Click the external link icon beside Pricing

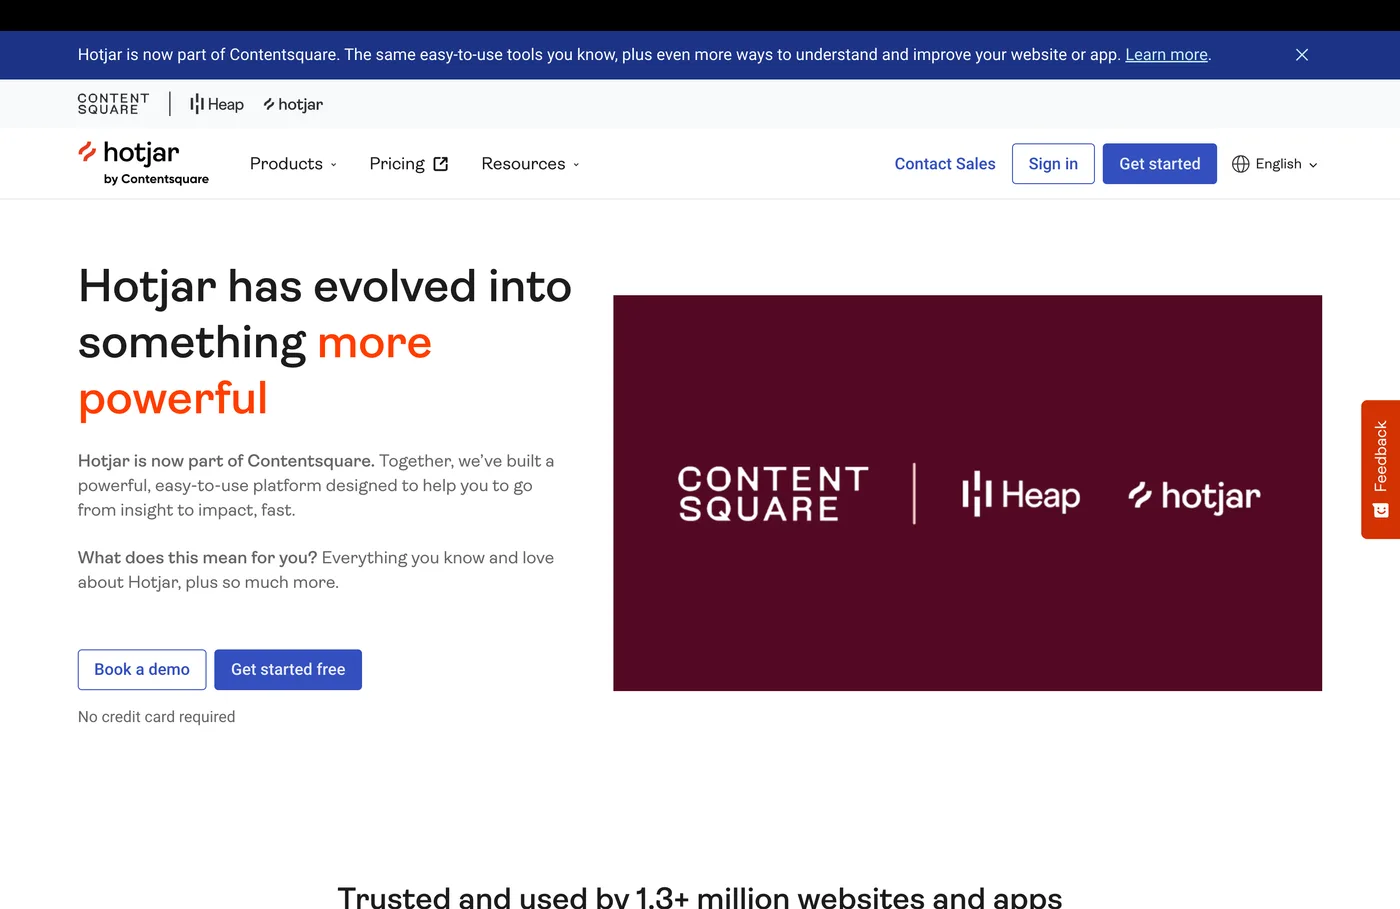coord(441,163)
